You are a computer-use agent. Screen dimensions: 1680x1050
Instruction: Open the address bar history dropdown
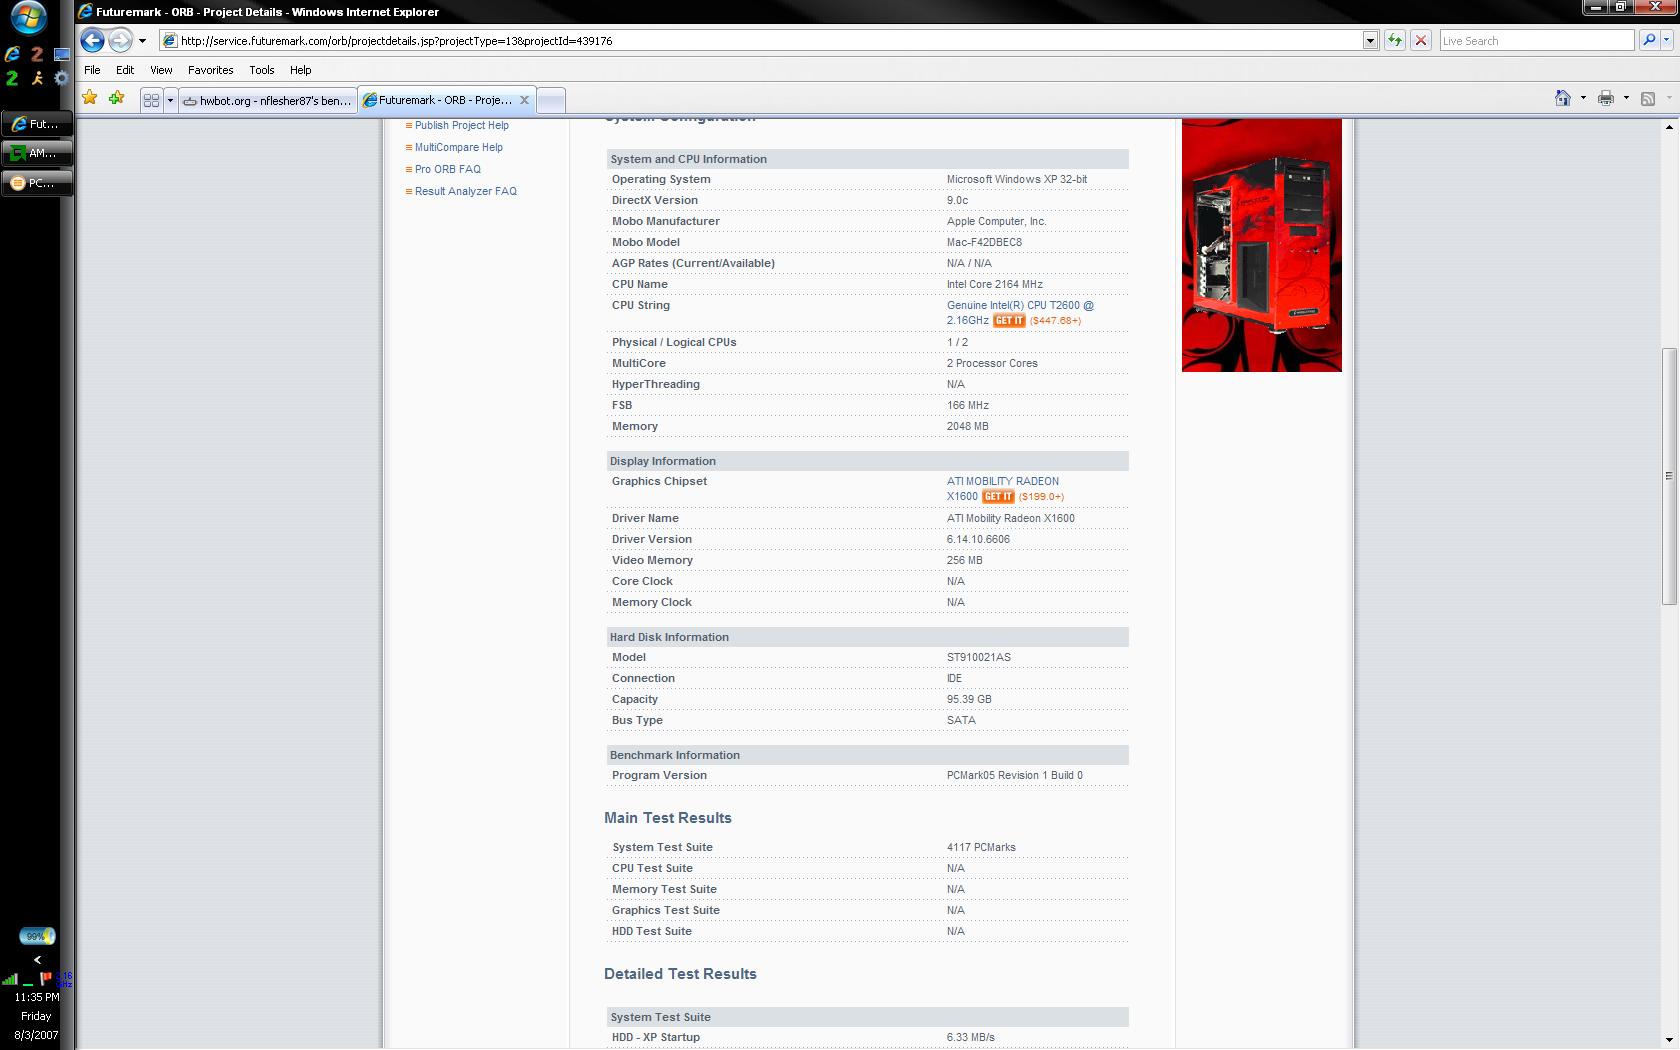(1371, 40)
